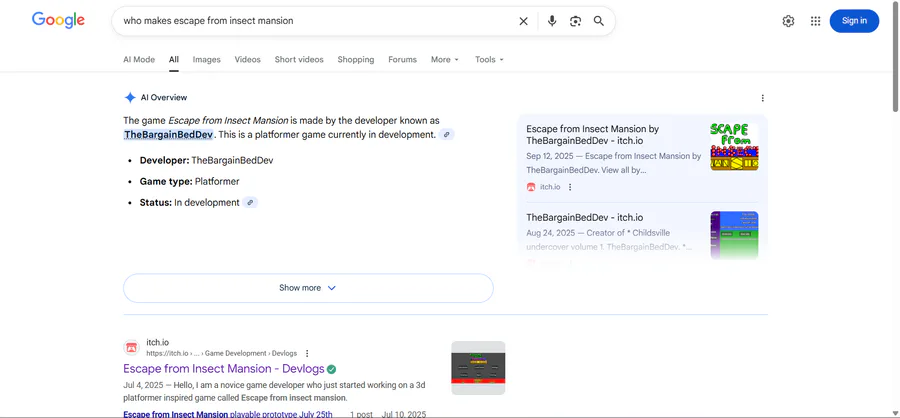Start voice search with microphone icon
The image size is (900, 418).
tap(552, 21)
